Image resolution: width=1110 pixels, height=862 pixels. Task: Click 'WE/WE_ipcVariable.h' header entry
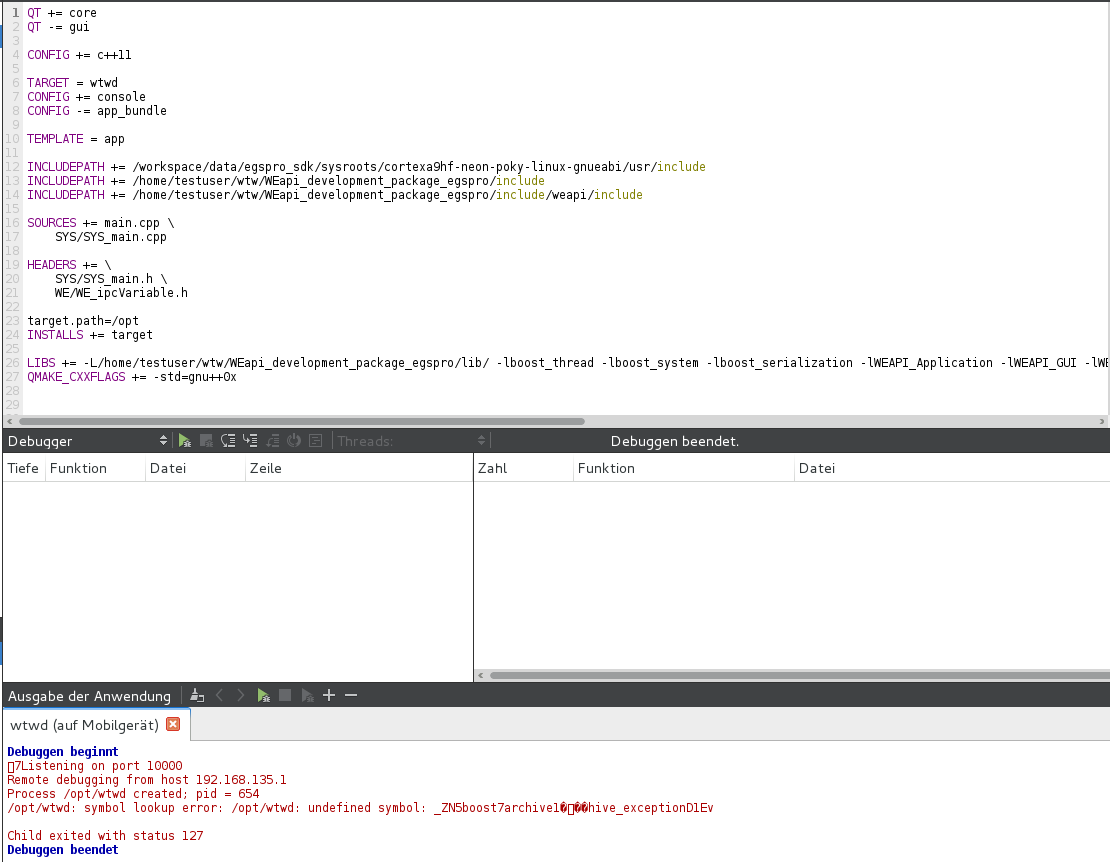click(121, 292)
